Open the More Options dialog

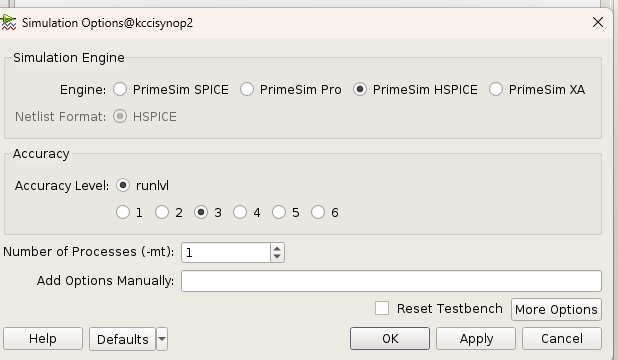pyautogui.click(x=556, y=310)
